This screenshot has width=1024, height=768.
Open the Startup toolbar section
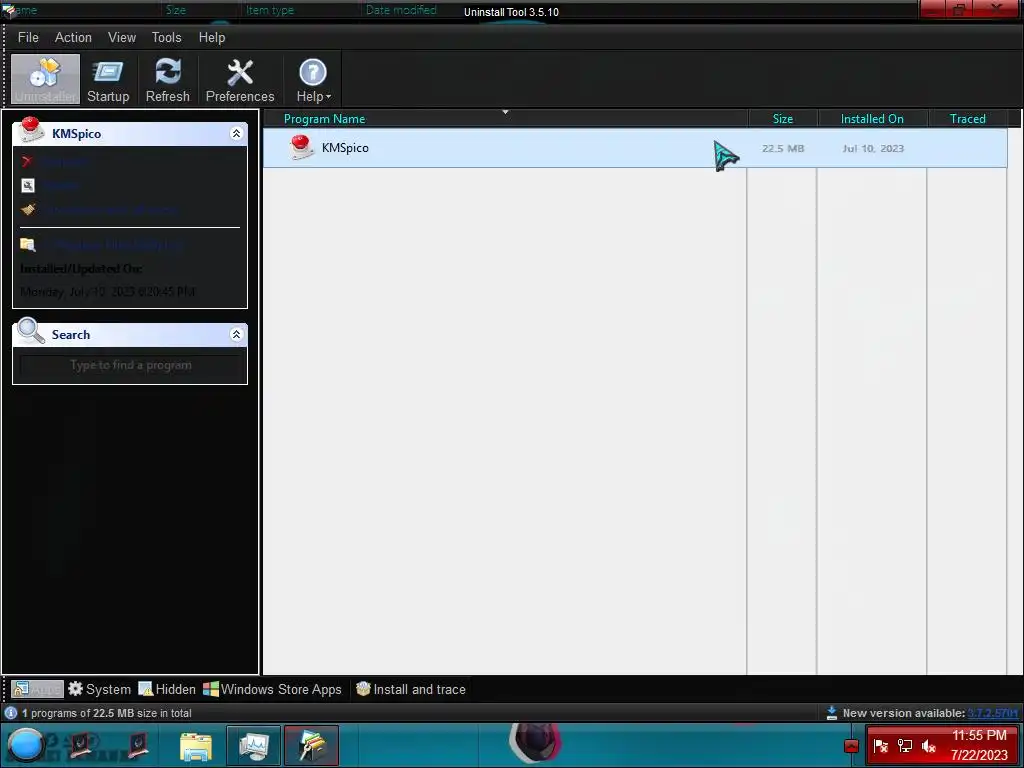pos(108,80)
